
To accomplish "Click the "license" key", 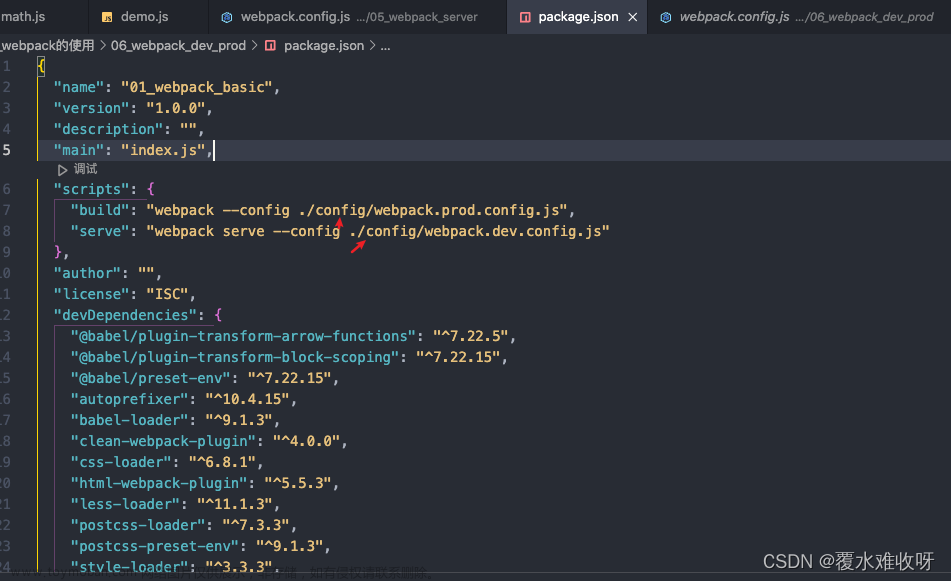I will 92,294.
